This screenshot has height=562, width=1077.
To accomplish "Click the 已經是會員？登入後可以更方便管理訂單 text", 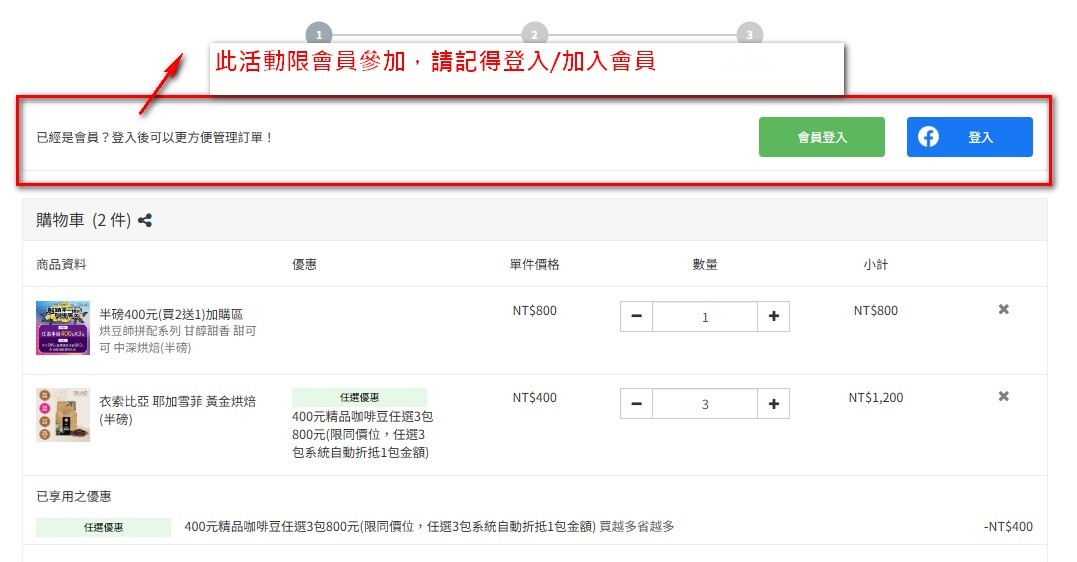I will click(x=155, y=137).
